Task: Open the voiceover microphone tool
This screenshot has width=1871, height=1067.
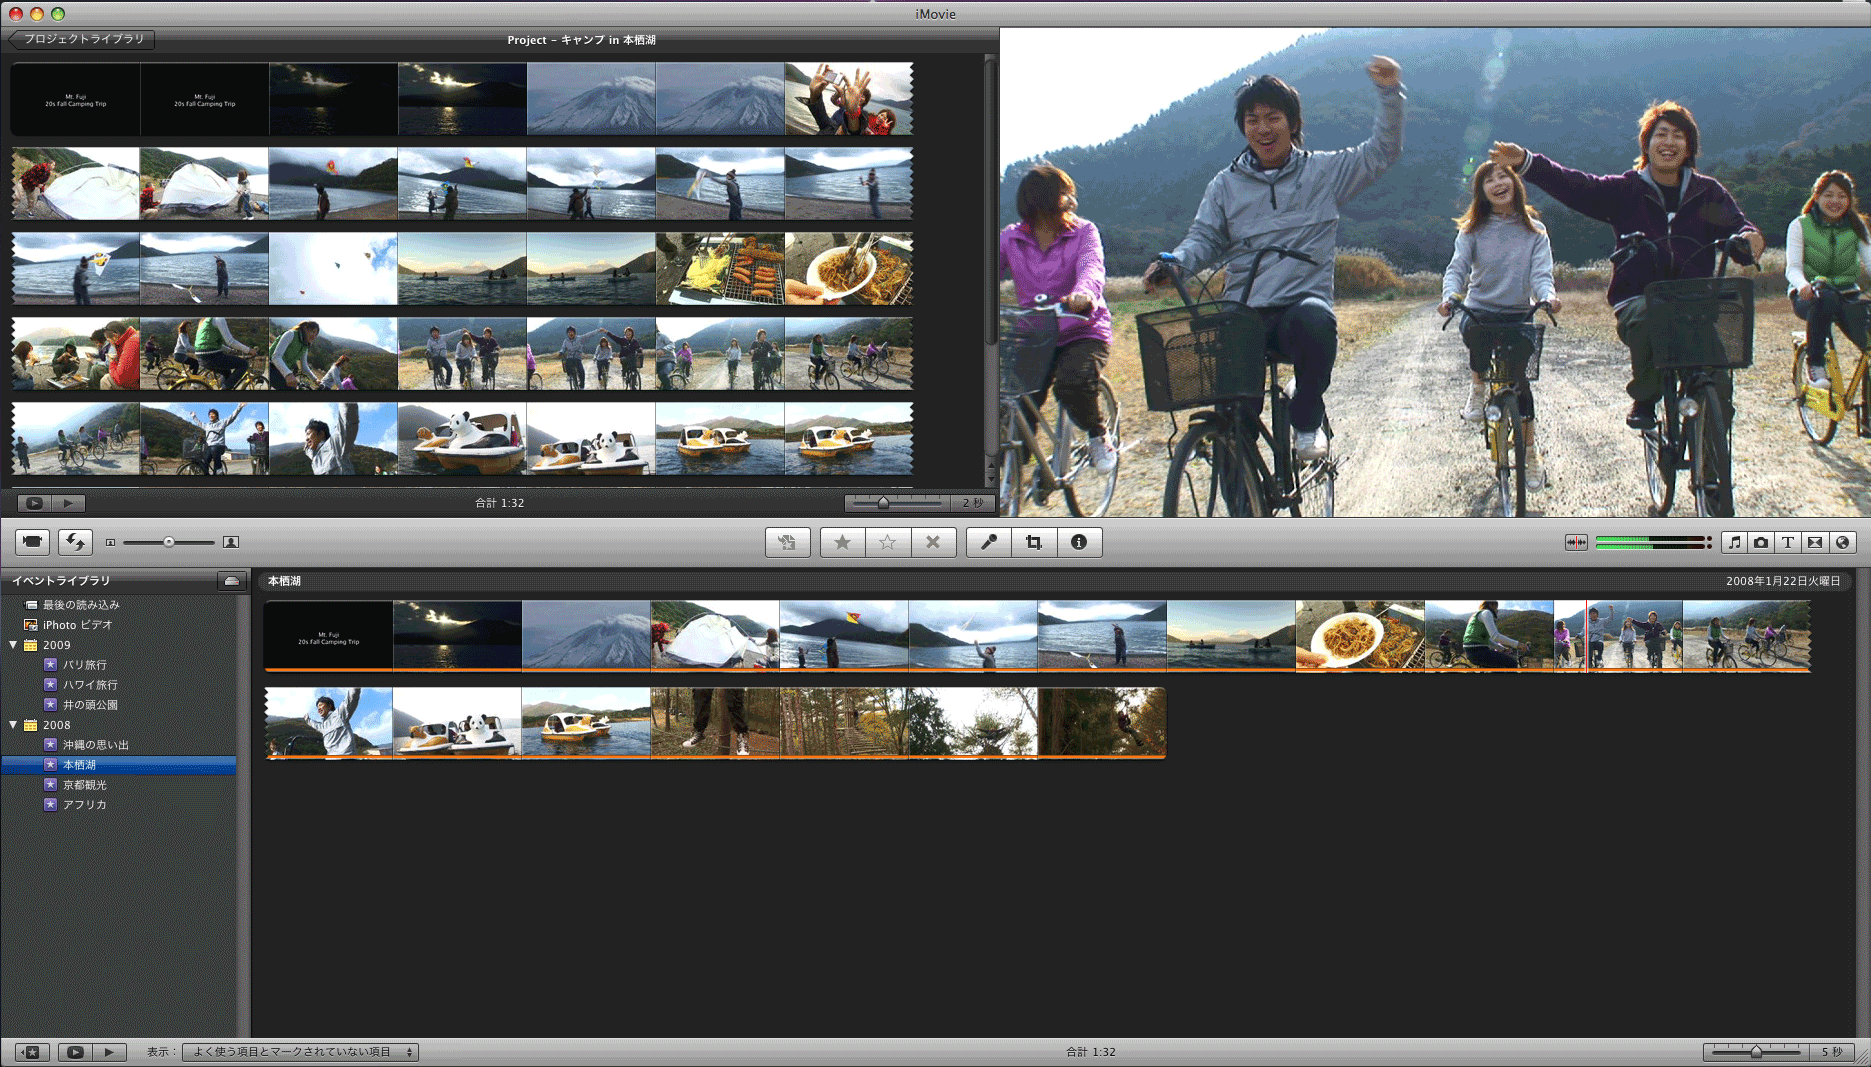Action: (988, 542)
